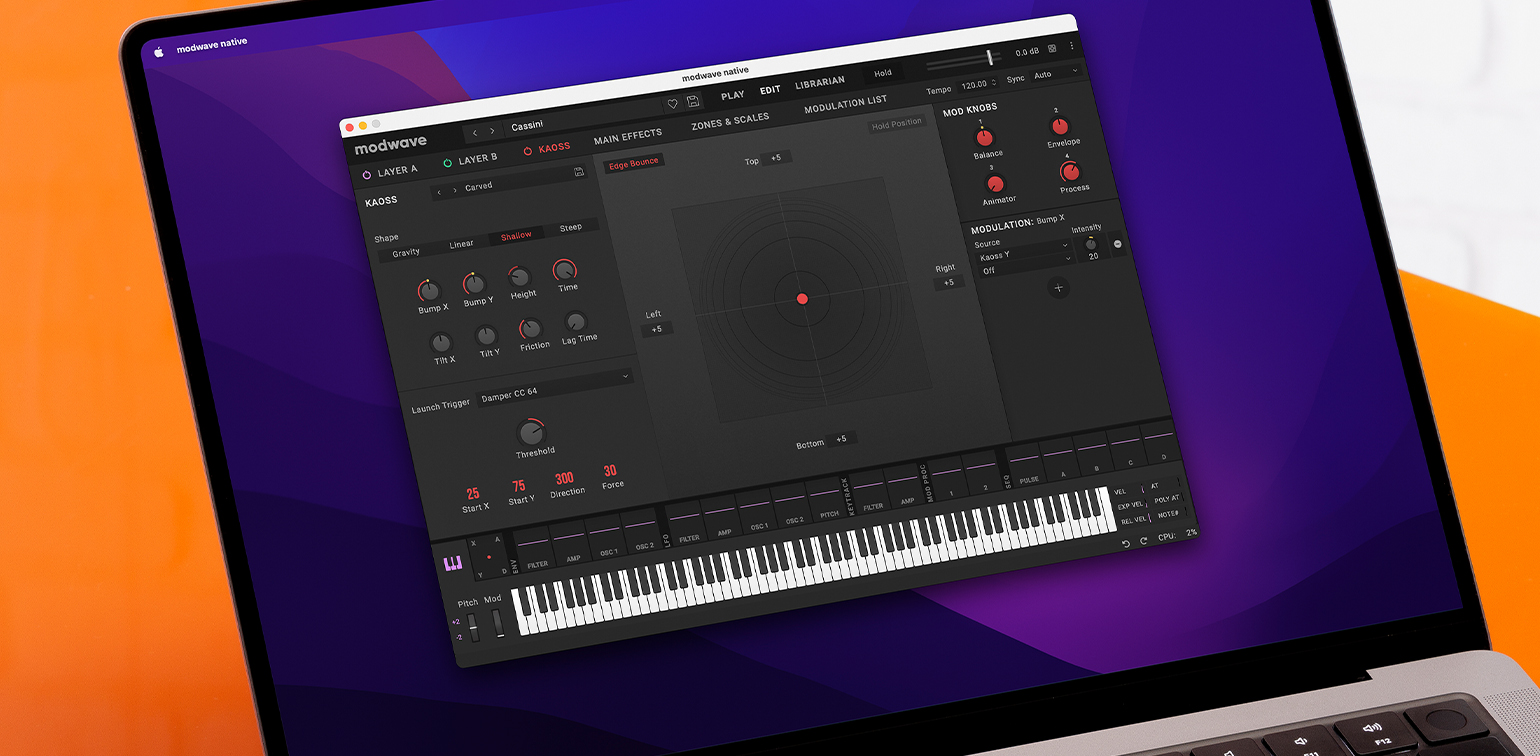Click the redo arrow near CPU

(1144, 541)
